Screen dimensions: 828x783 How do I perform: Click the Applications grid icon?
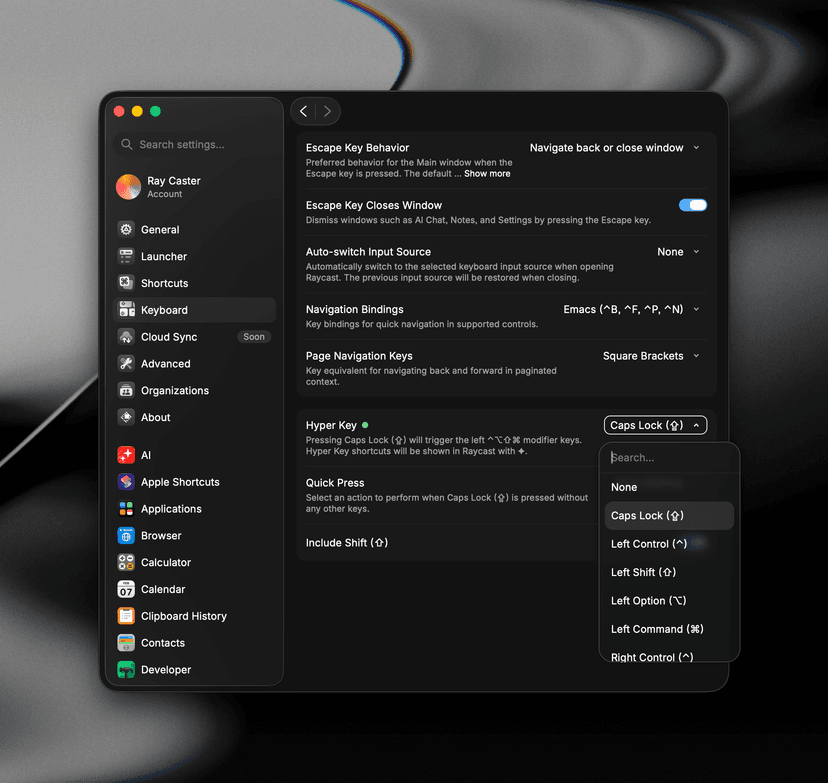126,509
